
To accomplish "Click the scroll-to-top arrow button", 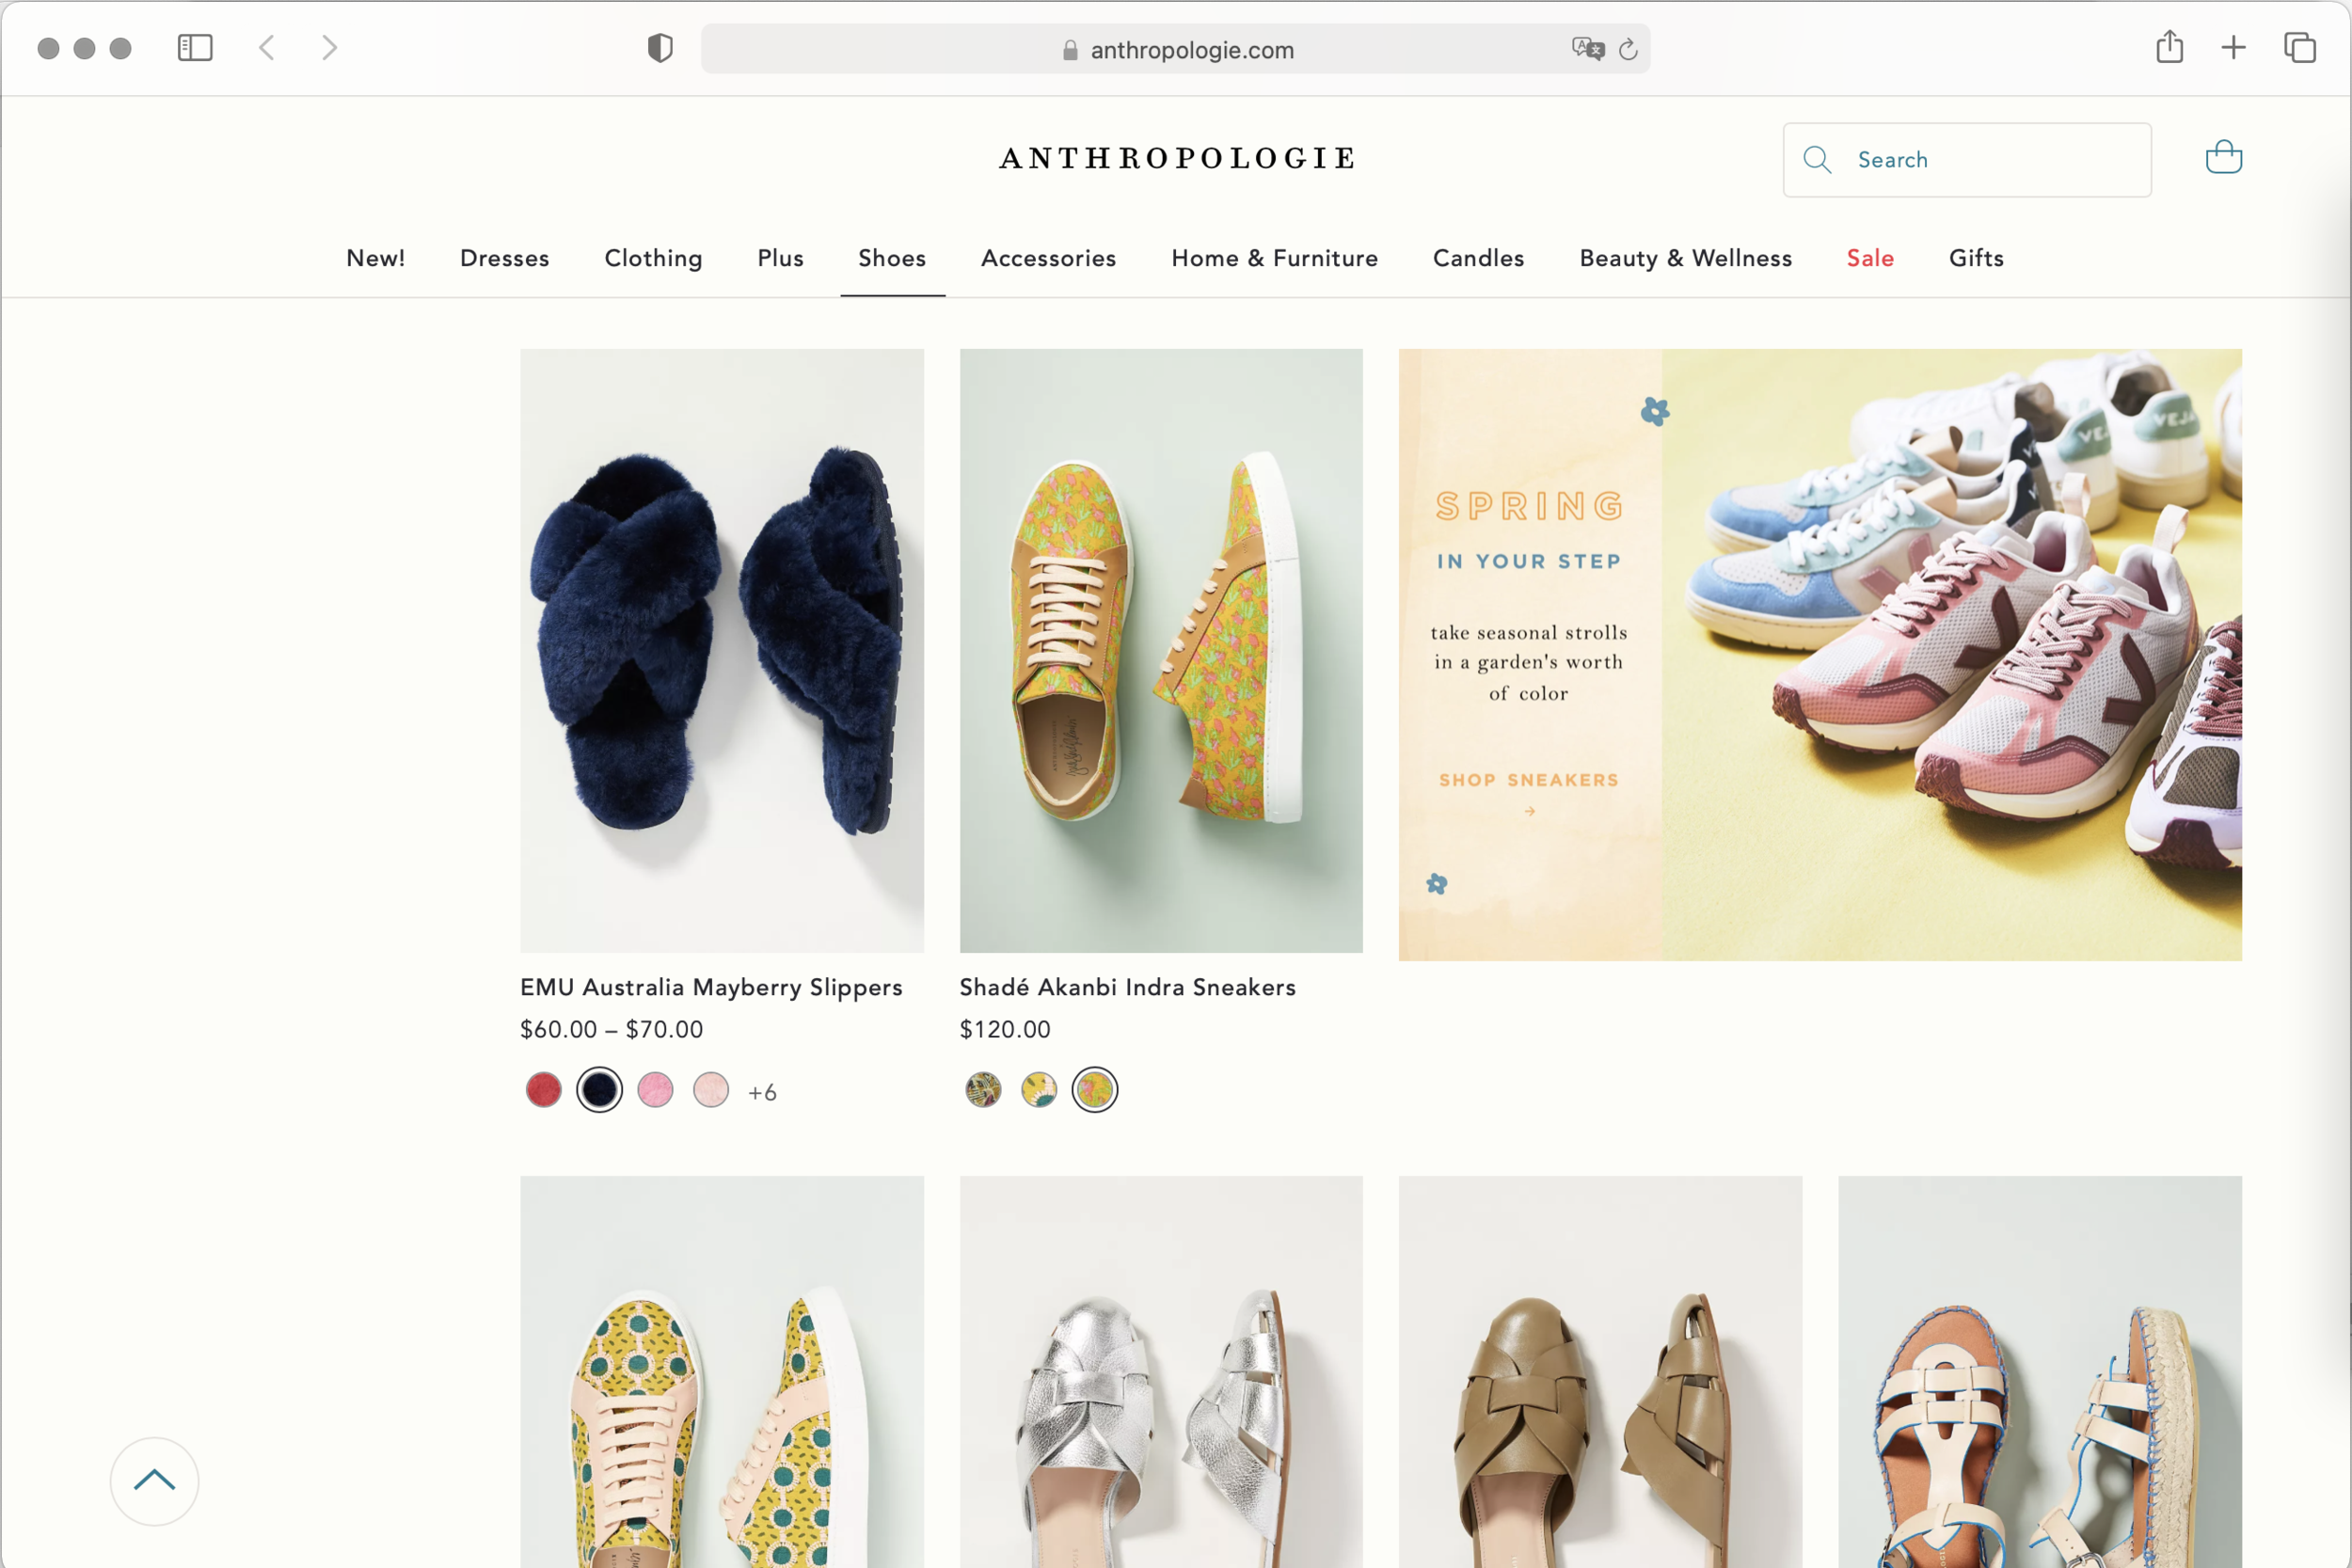I will click(x=154, y=1481).
